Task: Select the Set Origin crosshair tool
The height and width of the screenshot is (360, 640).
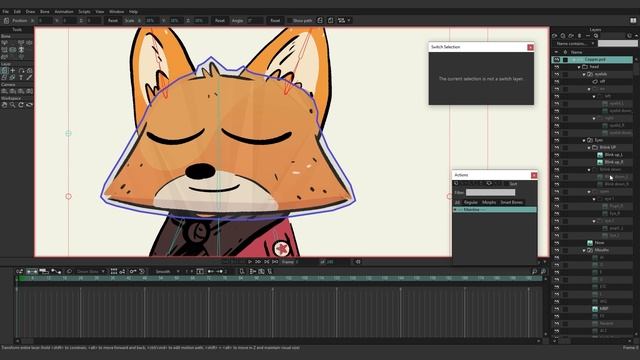Action: (13, 71)
